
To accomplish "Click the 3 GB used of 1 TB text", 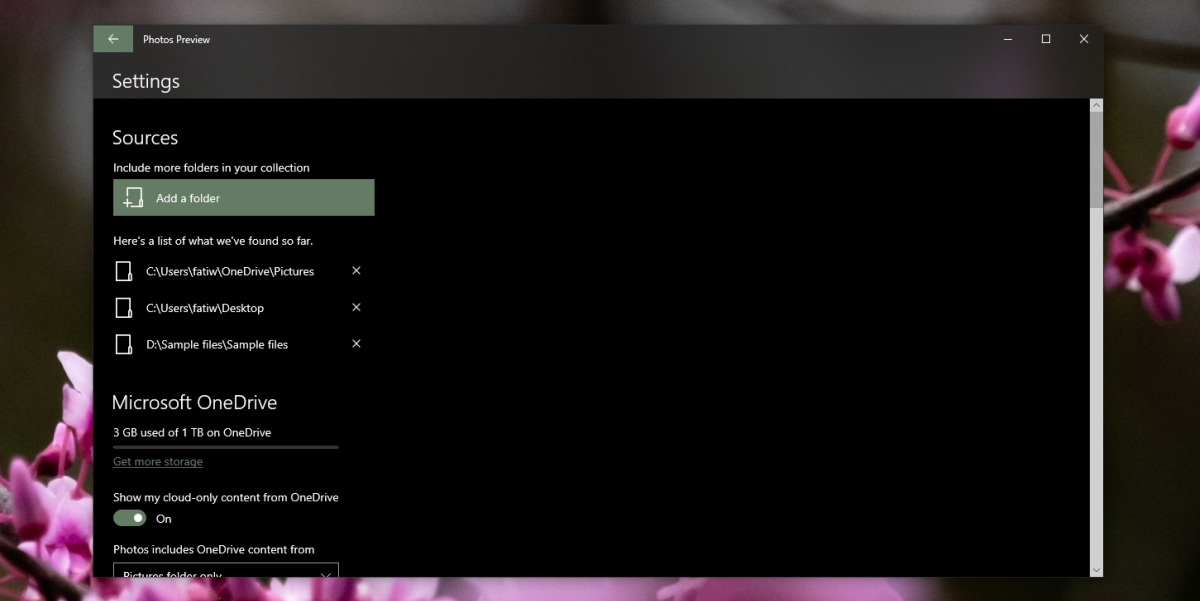I will pos(192,432).
